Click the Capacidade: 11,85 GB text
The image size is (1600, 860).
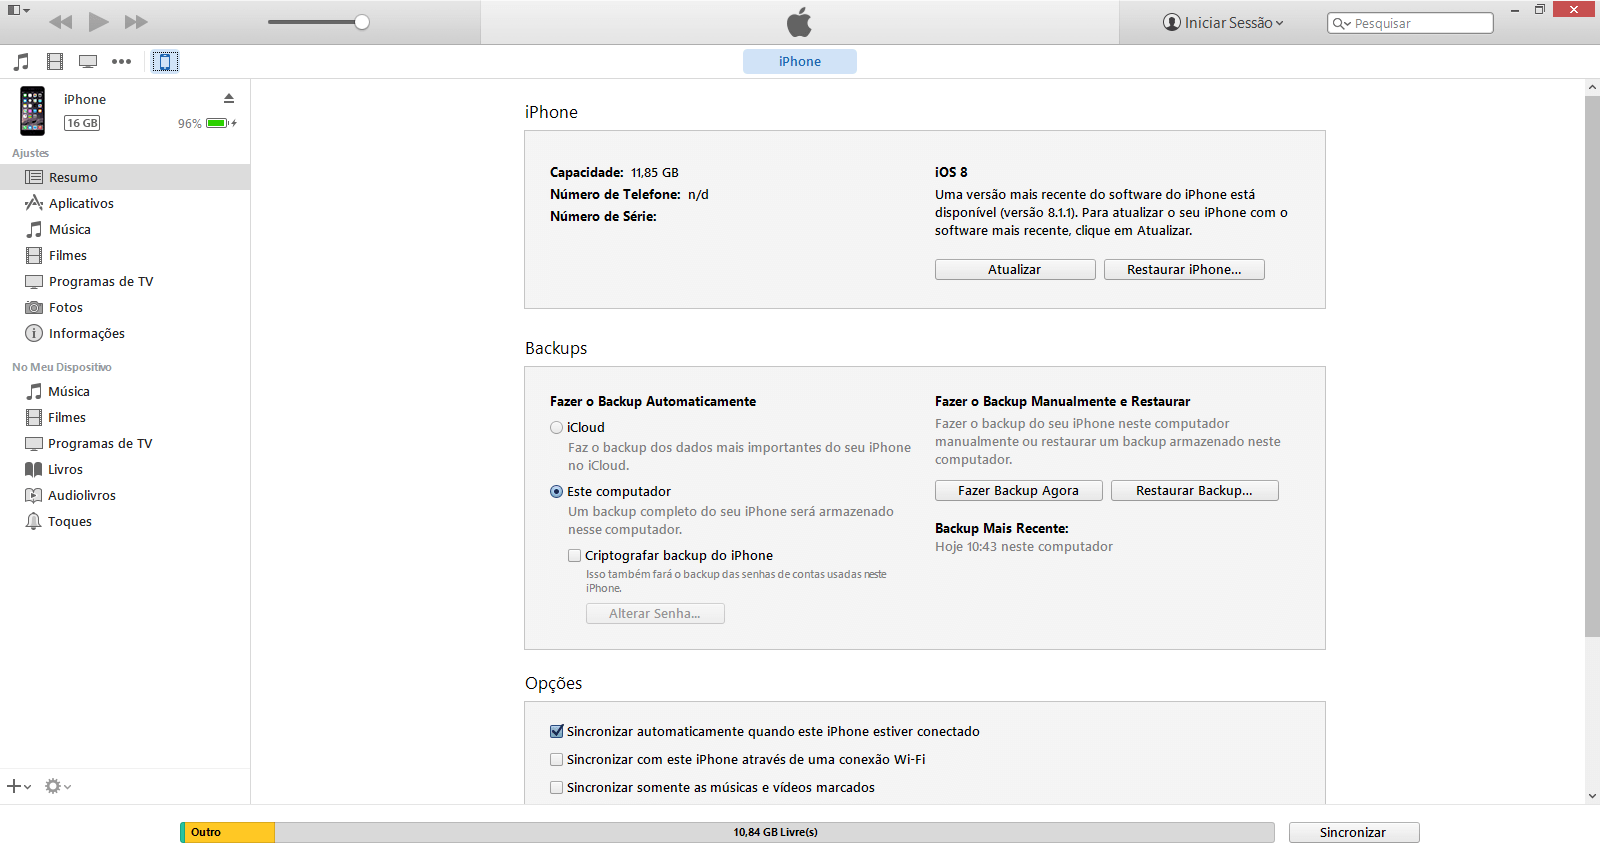click(614, 172)
